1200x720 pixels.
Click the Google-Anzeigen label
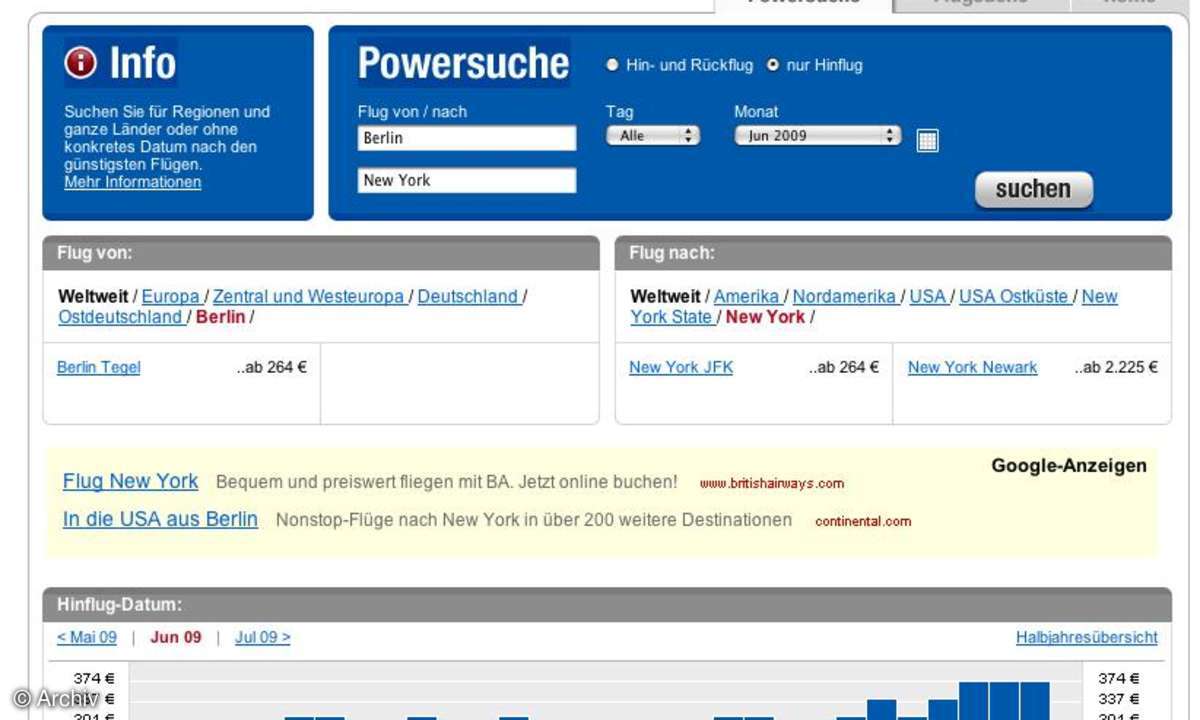[x=1069, y=465]
